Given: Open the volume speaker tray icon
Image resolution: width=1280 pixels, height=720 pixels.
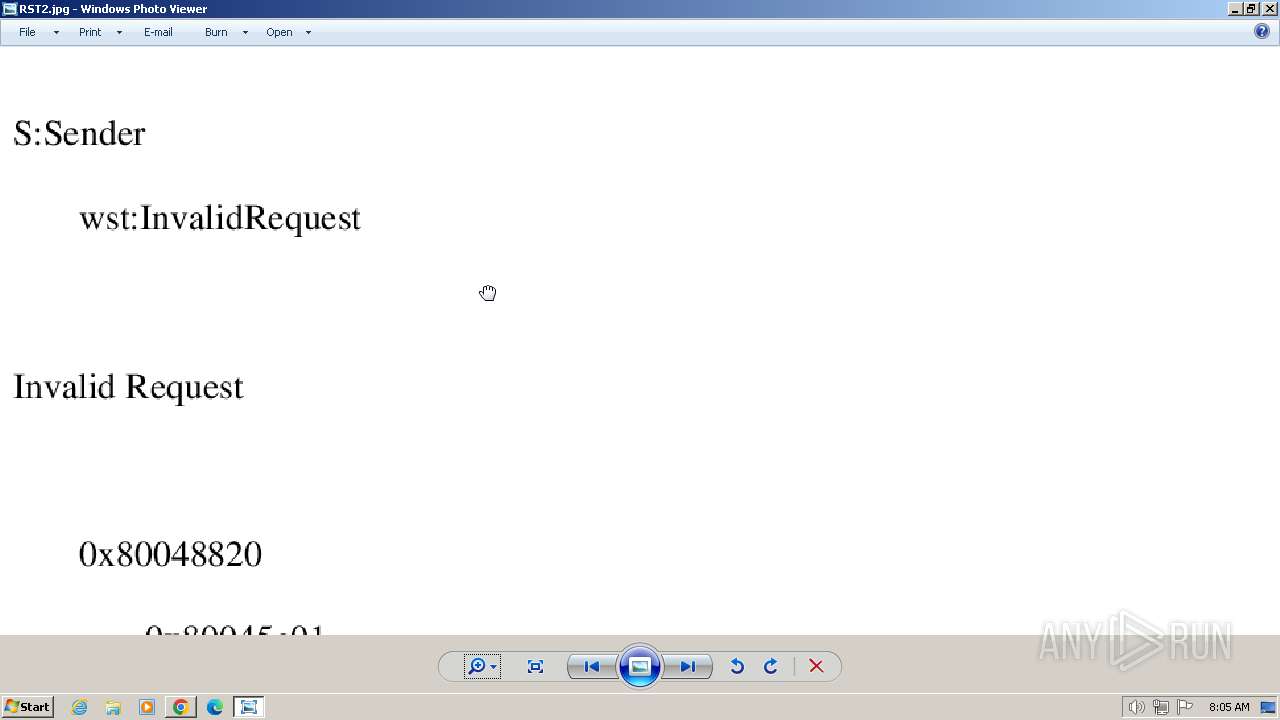Looking at the screenshot, I should 1136,707.
